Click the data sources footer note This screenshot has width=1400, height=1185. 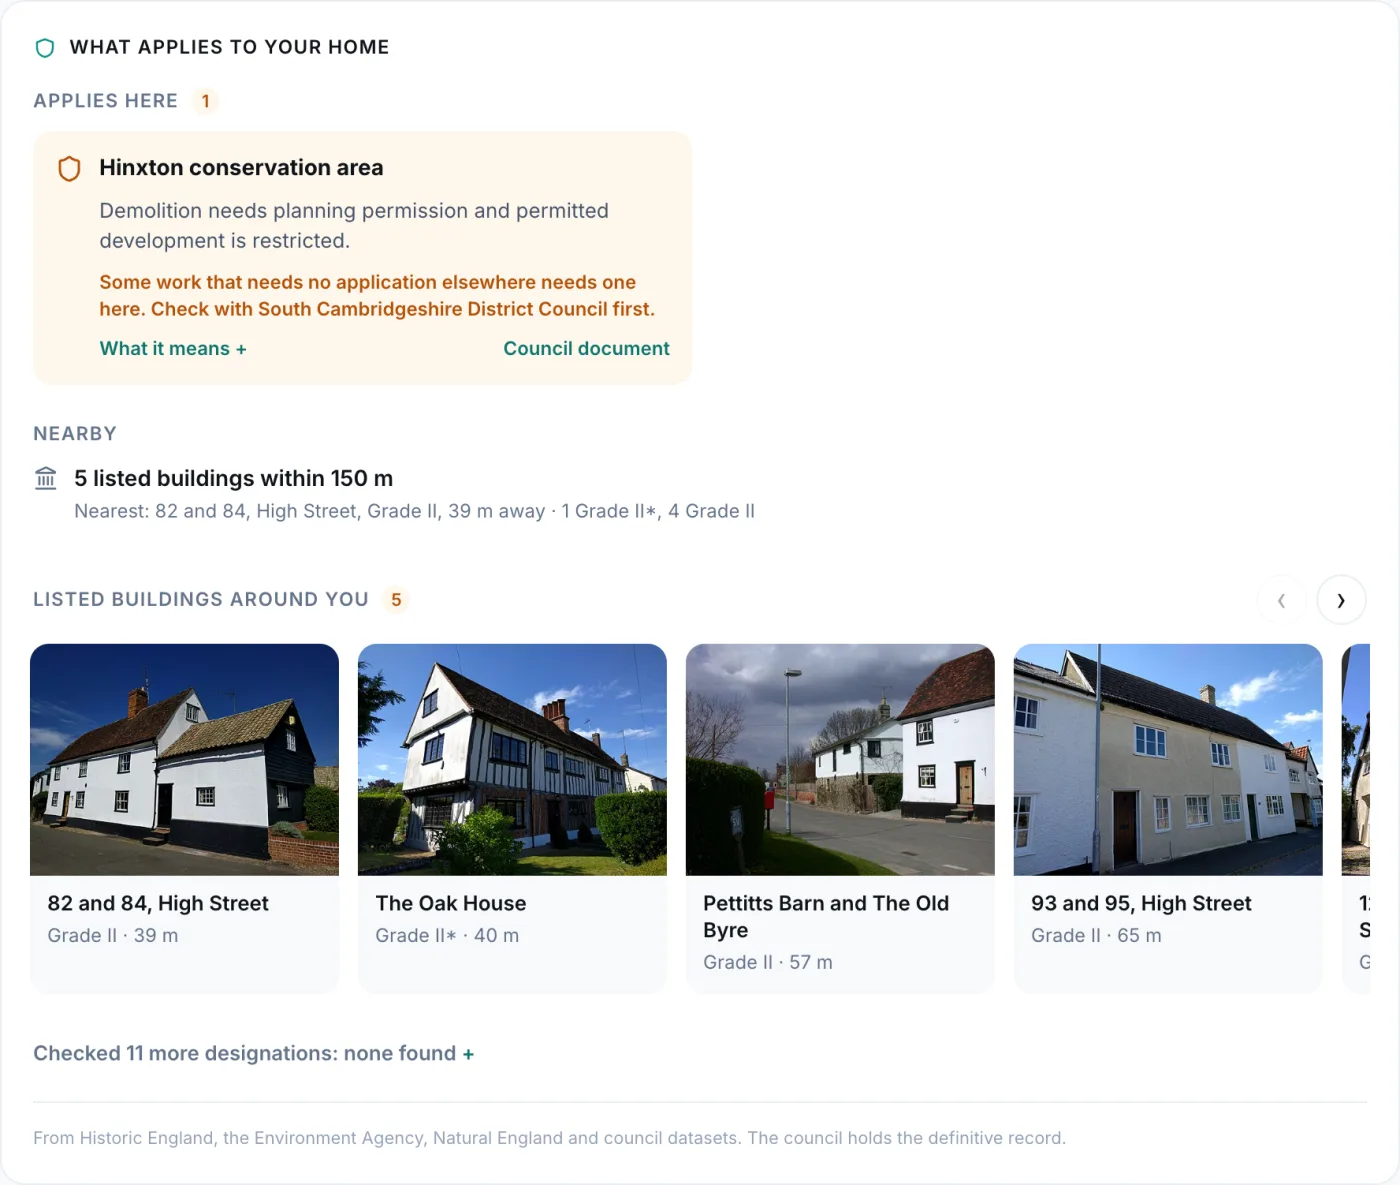549,1138
